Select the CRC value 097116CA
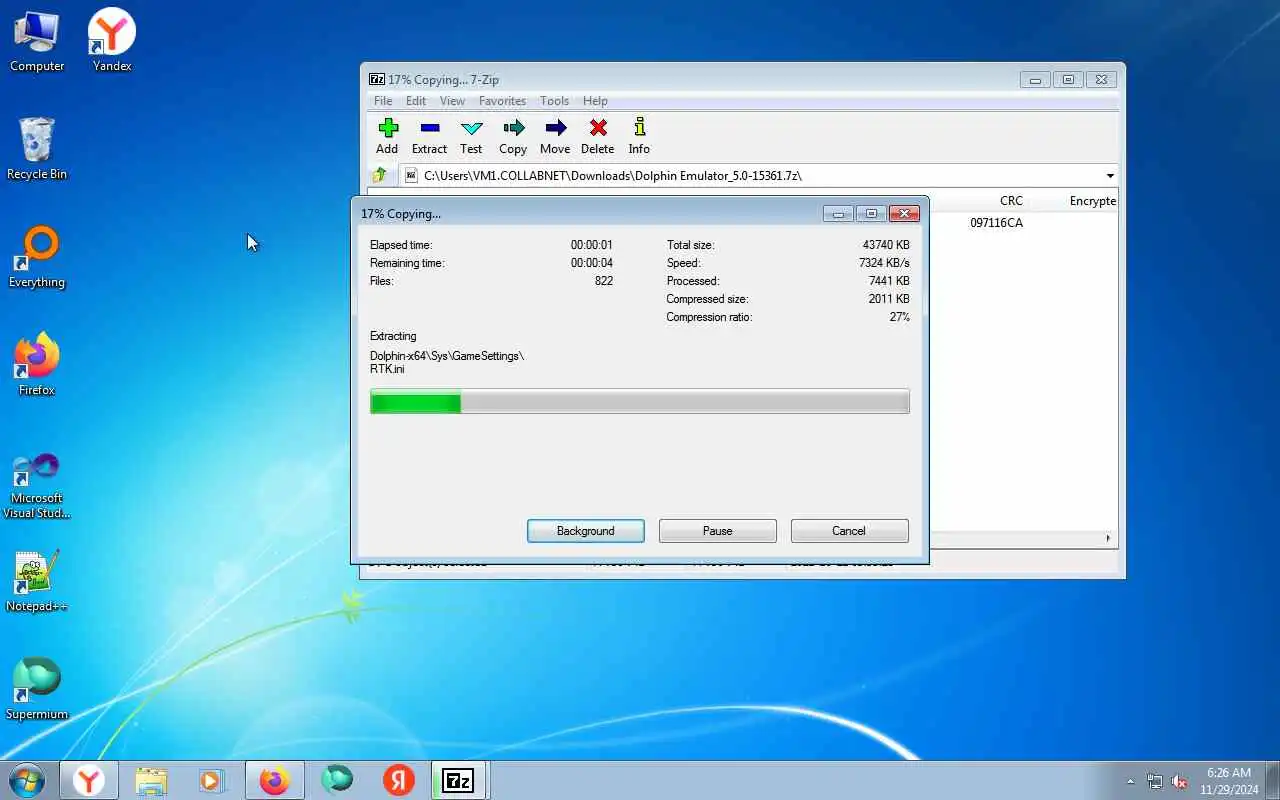1280x800 pixels. (x=996, y=223)
